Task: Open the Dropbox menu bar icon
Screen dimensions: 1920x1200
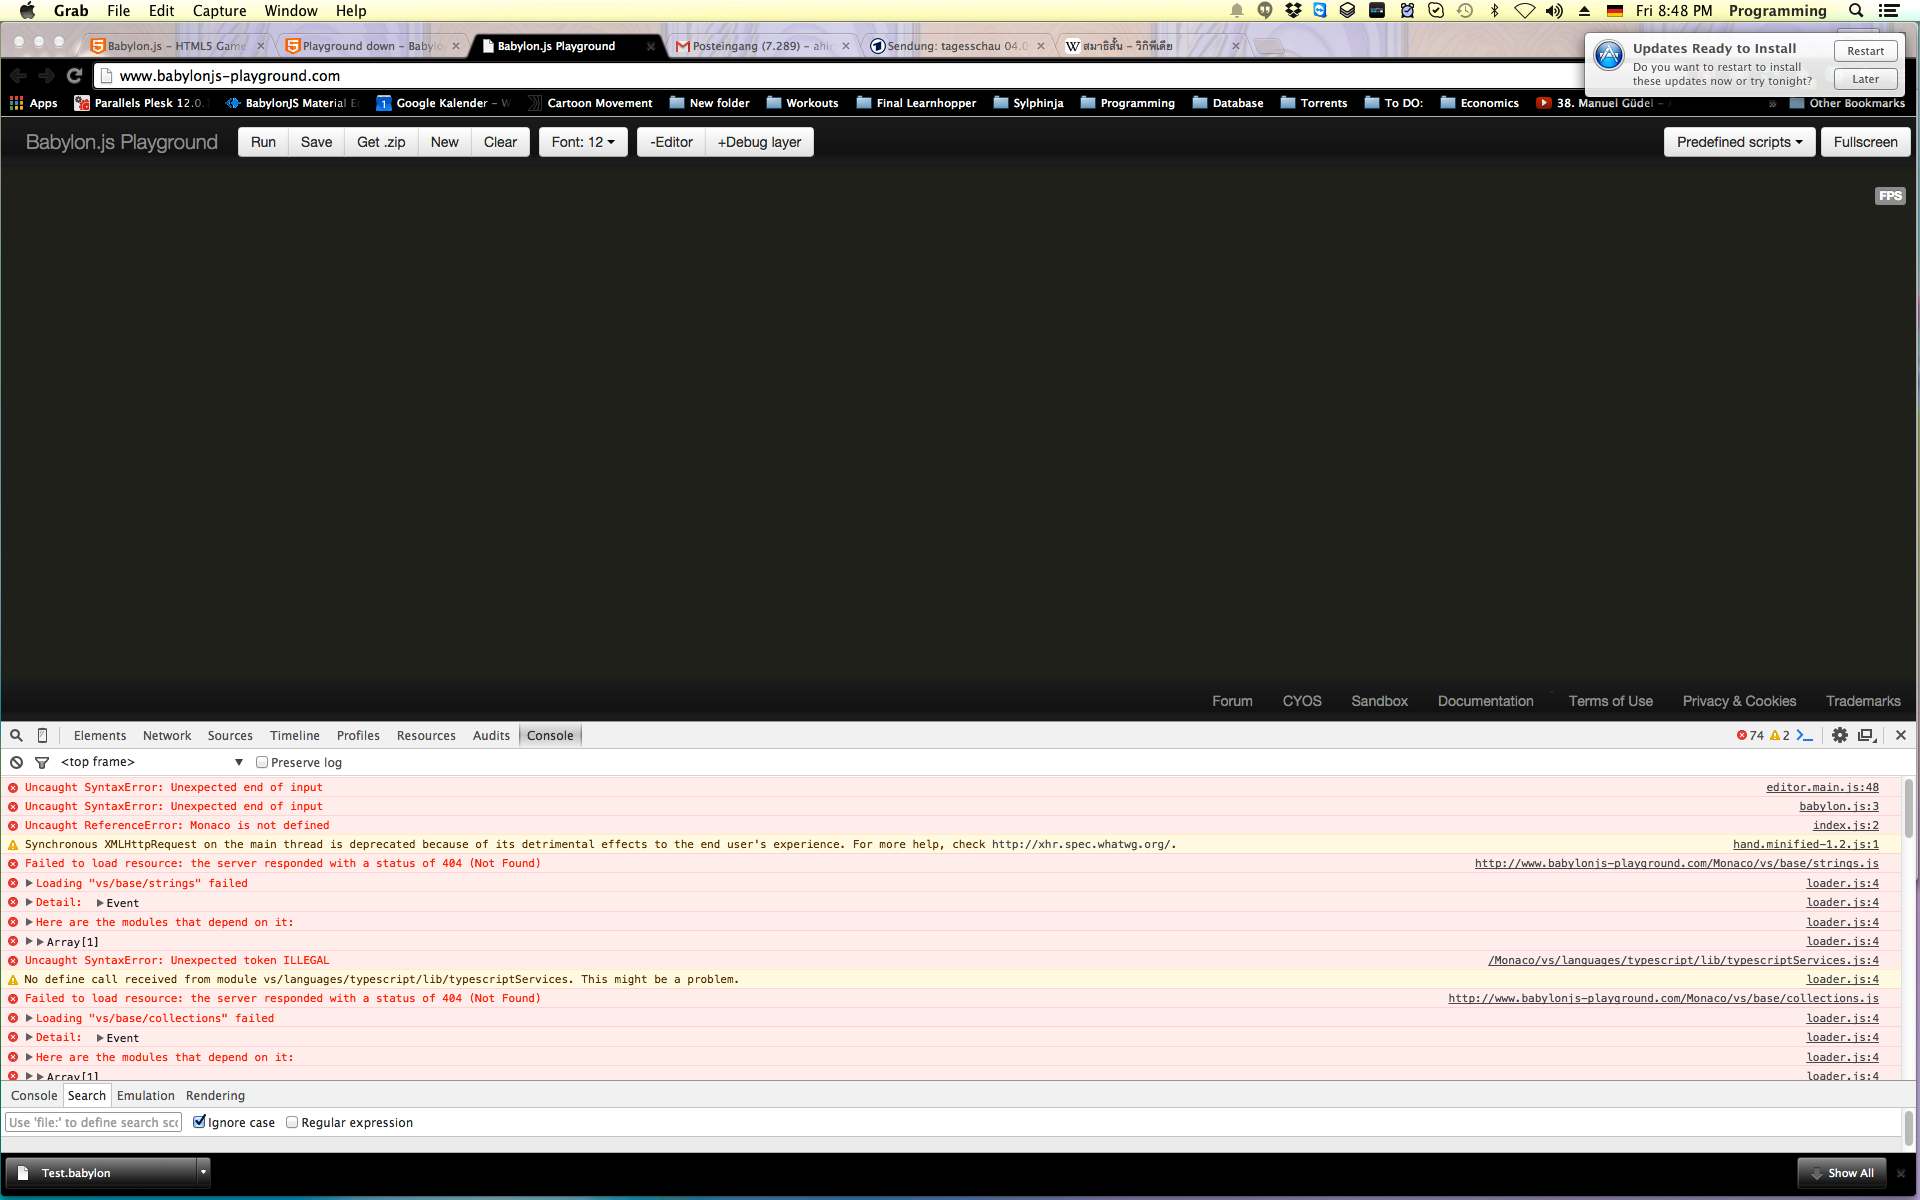Action: click(x=1293, y=11)
